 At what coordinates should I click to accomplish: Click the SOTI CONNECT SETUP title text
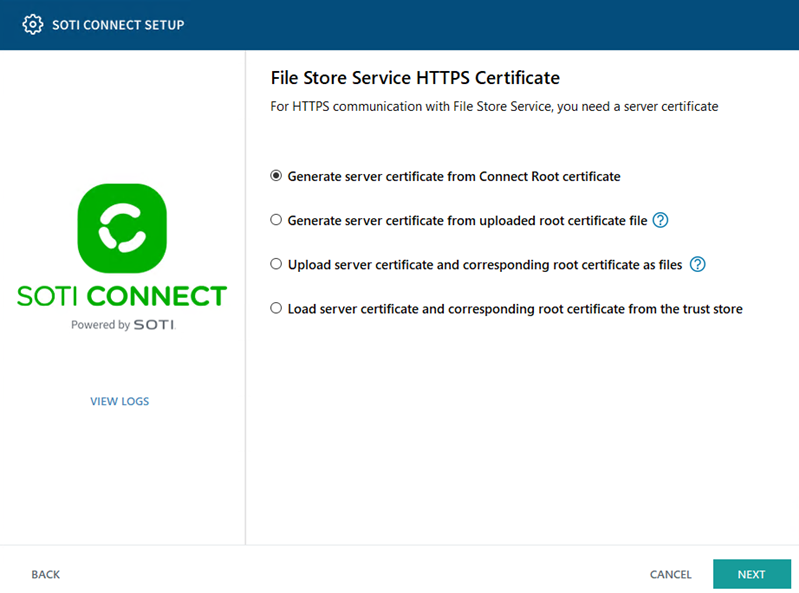click(118, 25)
